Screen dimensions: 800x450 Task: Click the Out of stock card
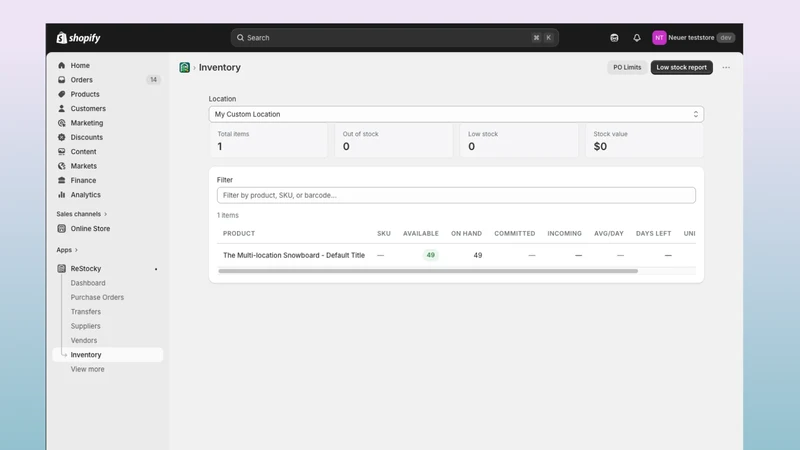tap(393, 141)
